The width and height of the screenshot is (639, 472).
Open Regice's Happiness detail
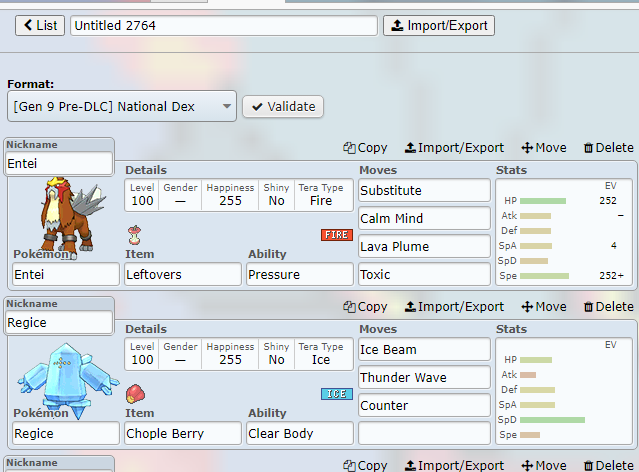pyautogui.click(x=230, y=354)
